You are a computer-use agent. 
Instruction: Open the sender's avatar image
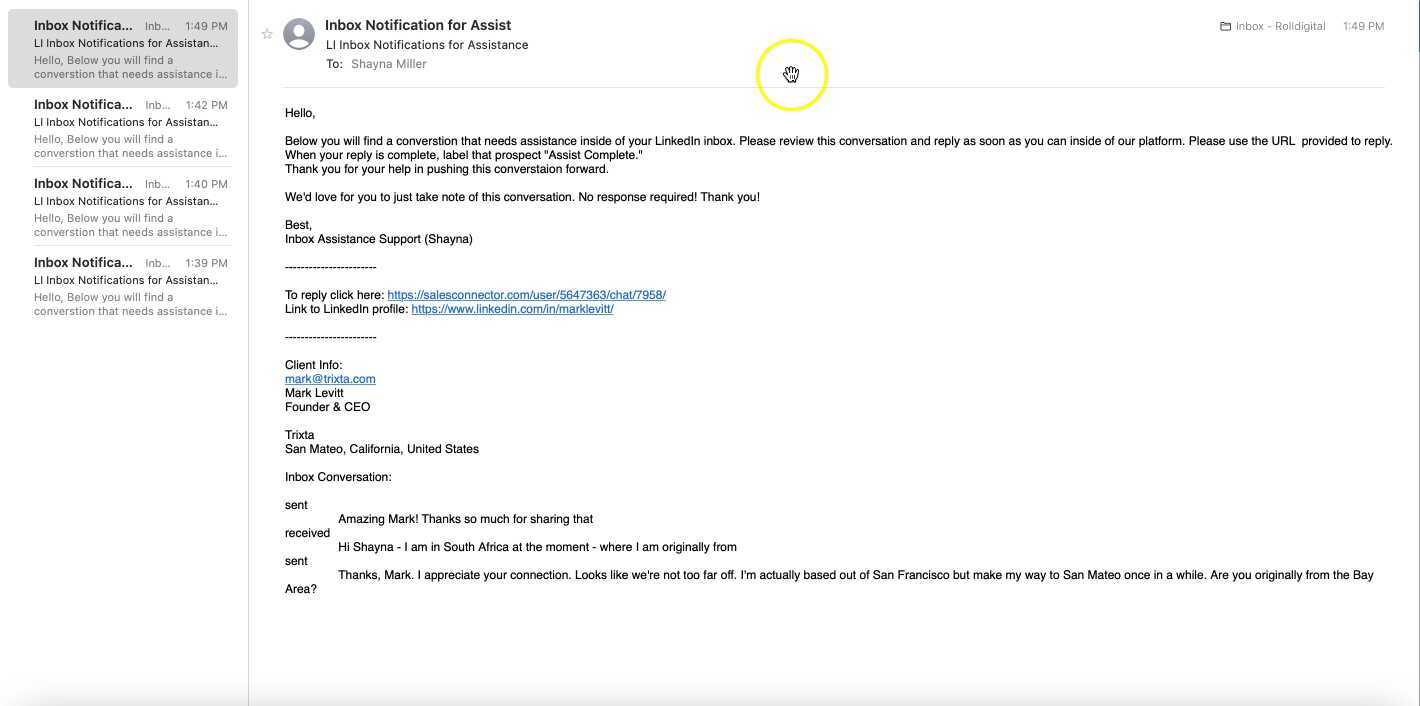[x=299, y=34]
